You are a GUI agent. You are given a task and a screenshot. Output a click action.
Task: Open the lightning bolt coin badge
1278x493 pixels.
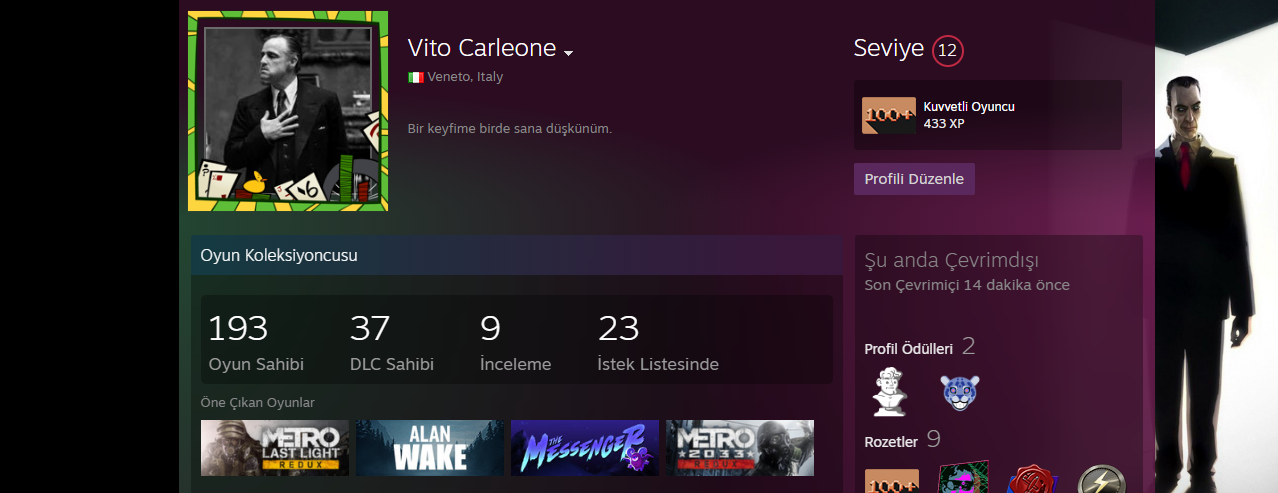[1101, 479]
